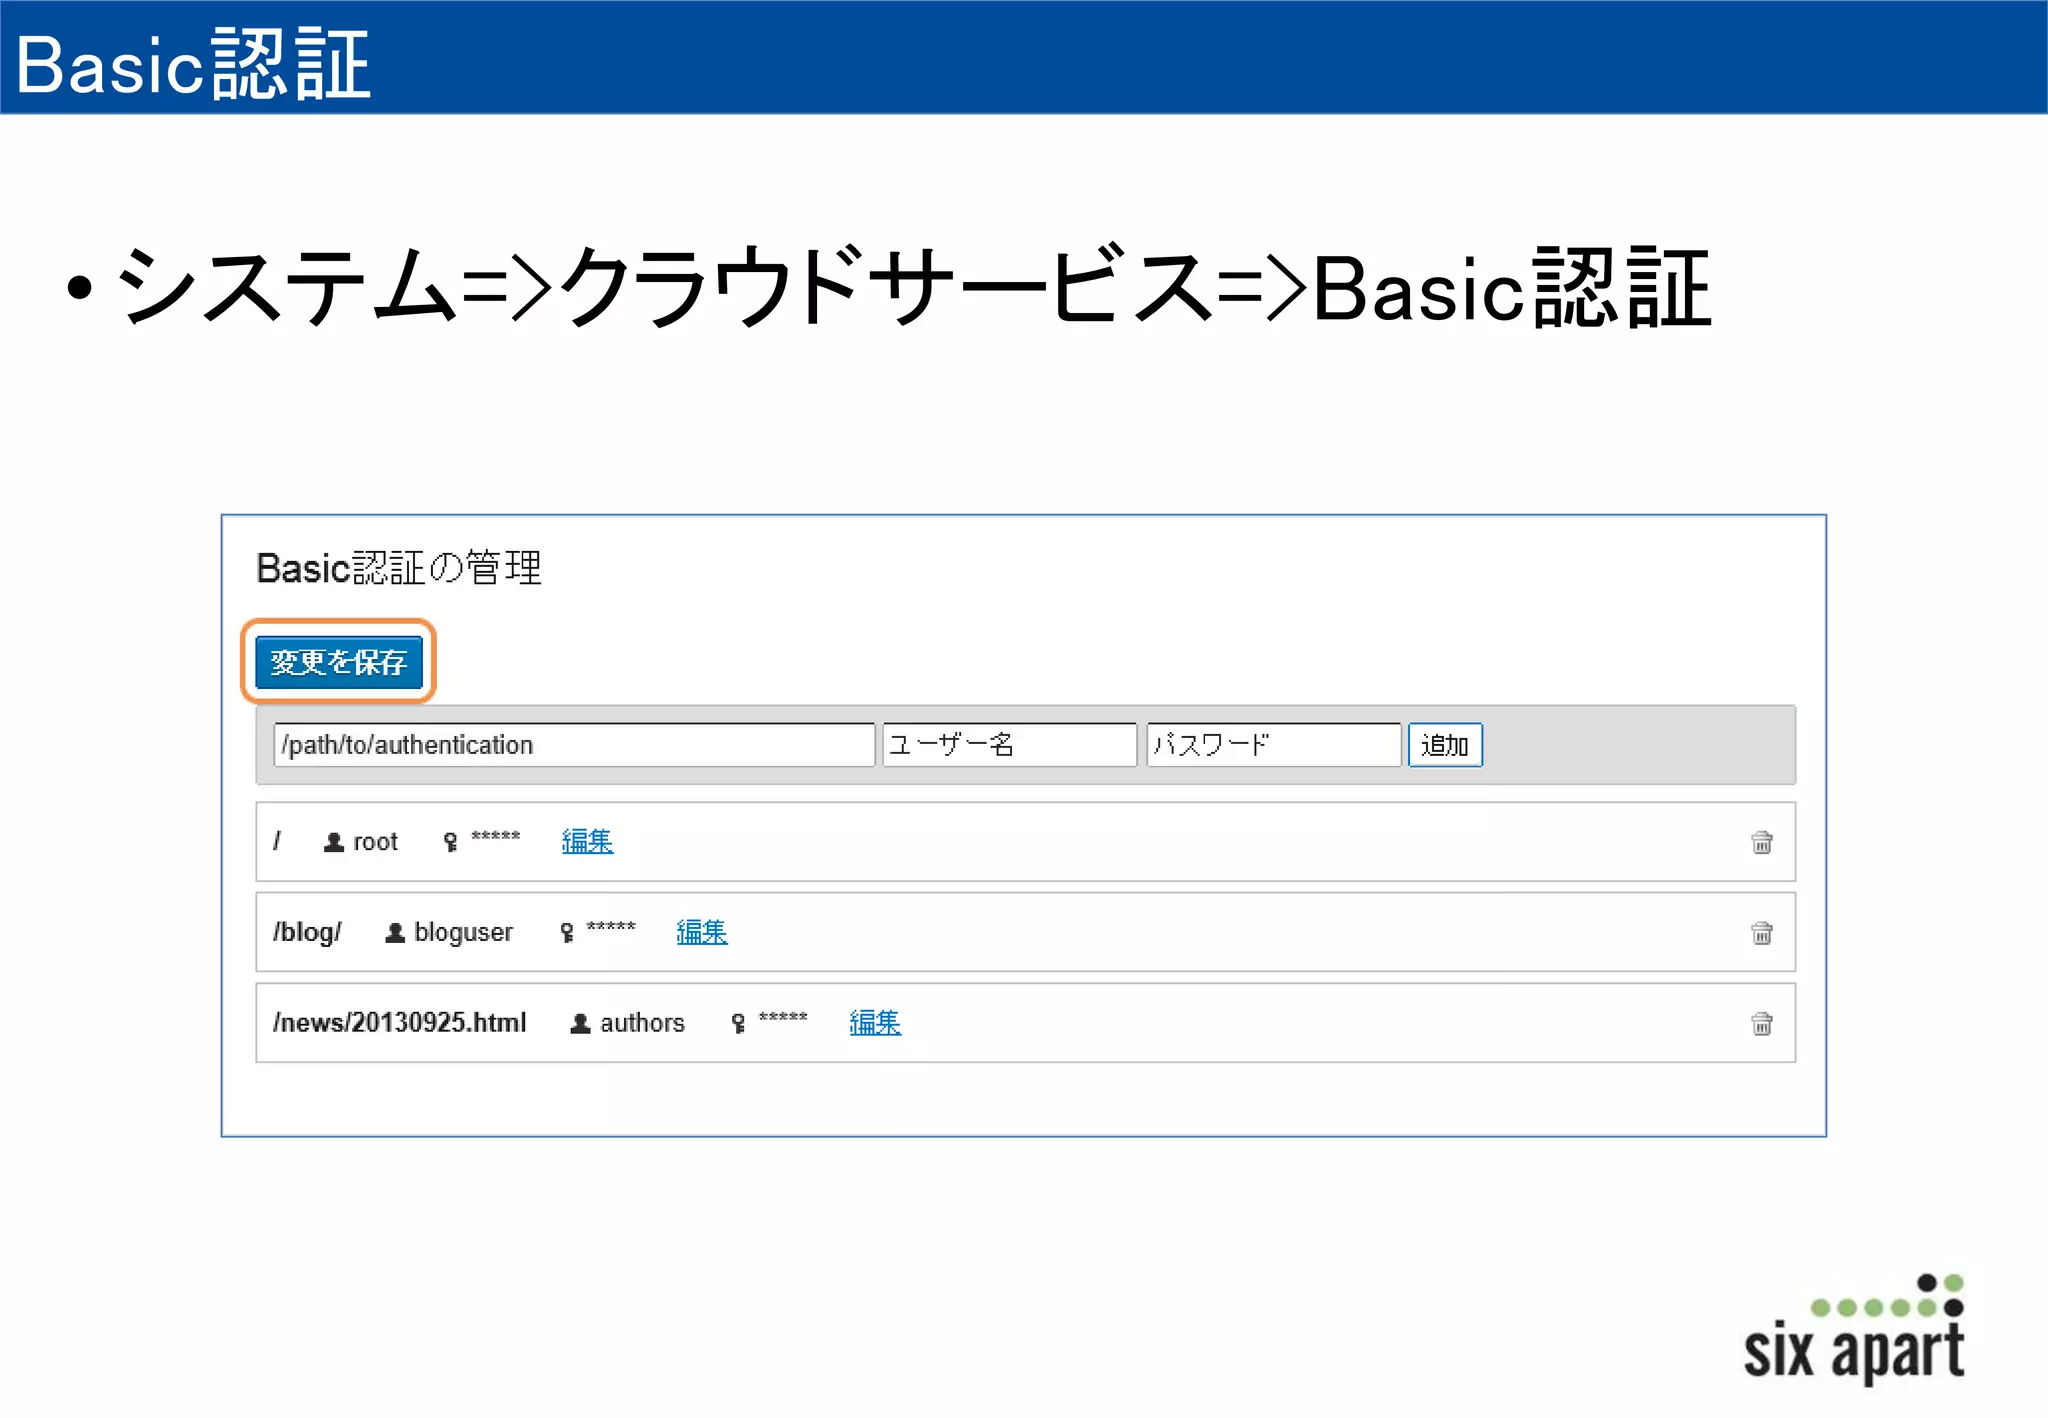The height and width of the screenshot is (1418, 2048).
Task: Select the root username text
Action: (x=376, y=843)
